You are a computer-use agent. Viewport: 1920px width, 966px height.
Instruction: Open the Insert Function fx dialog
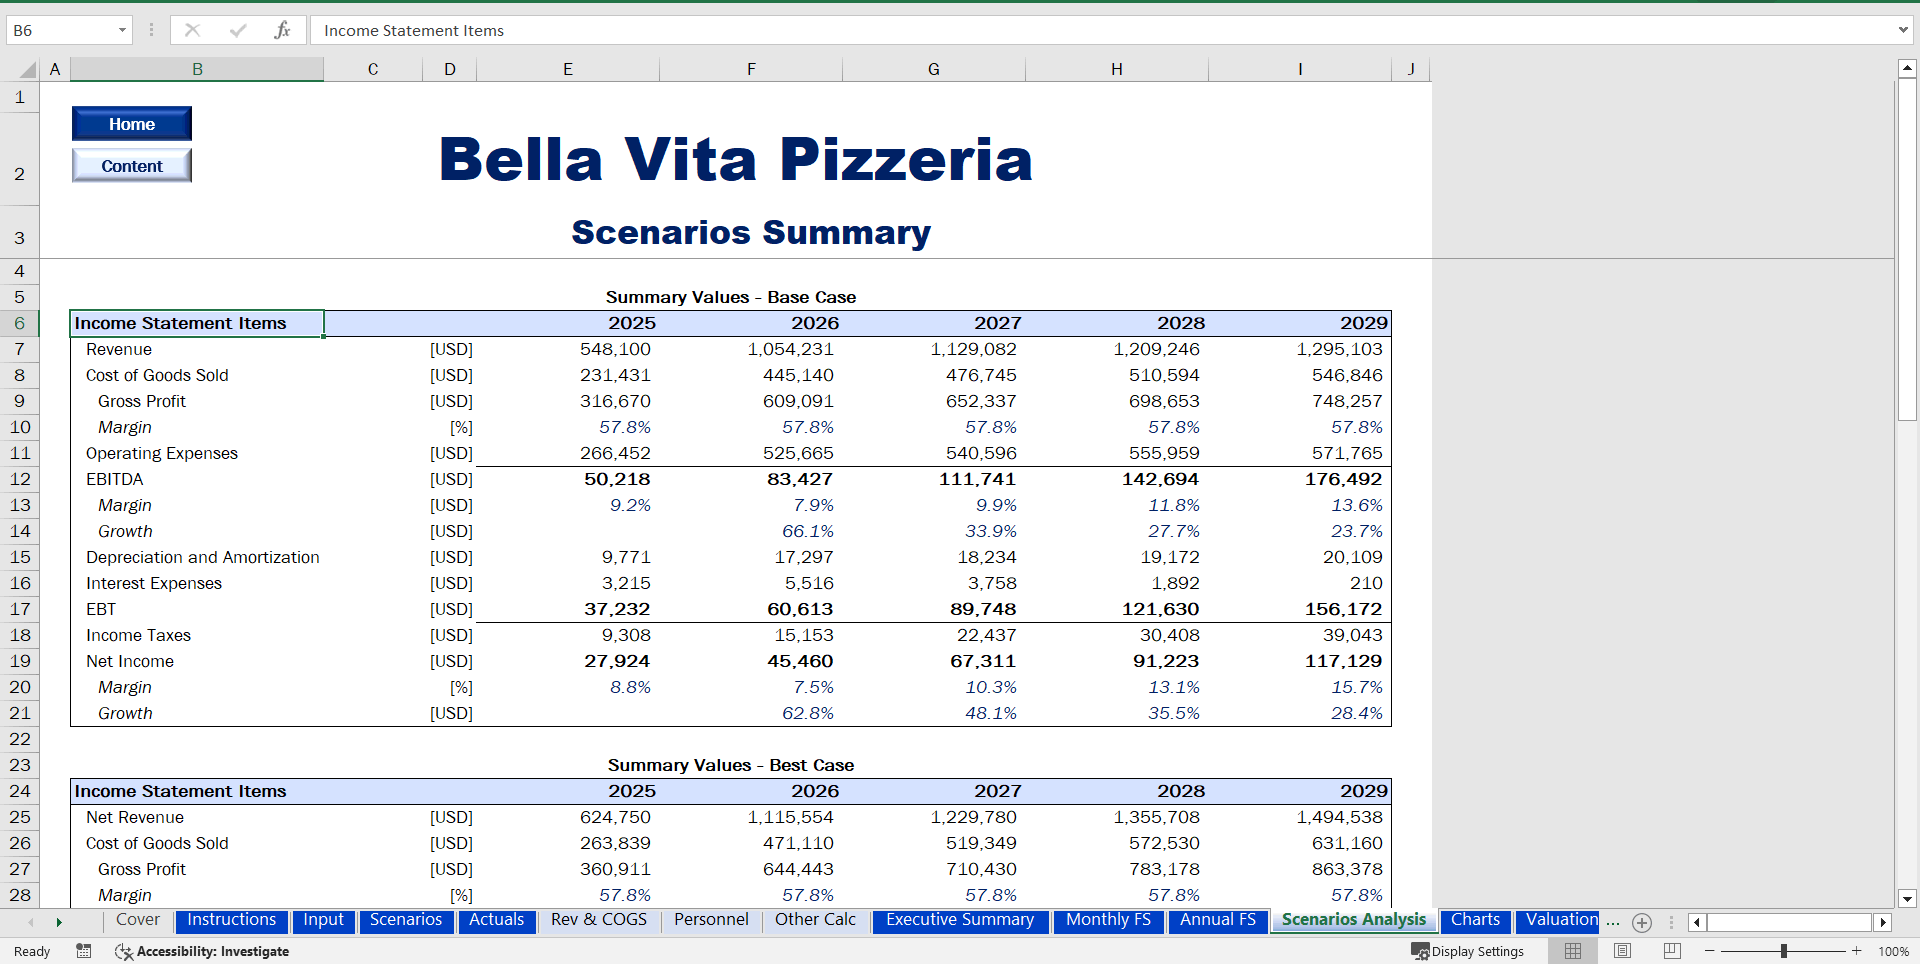pyautogui.click(x=282, y=30)
